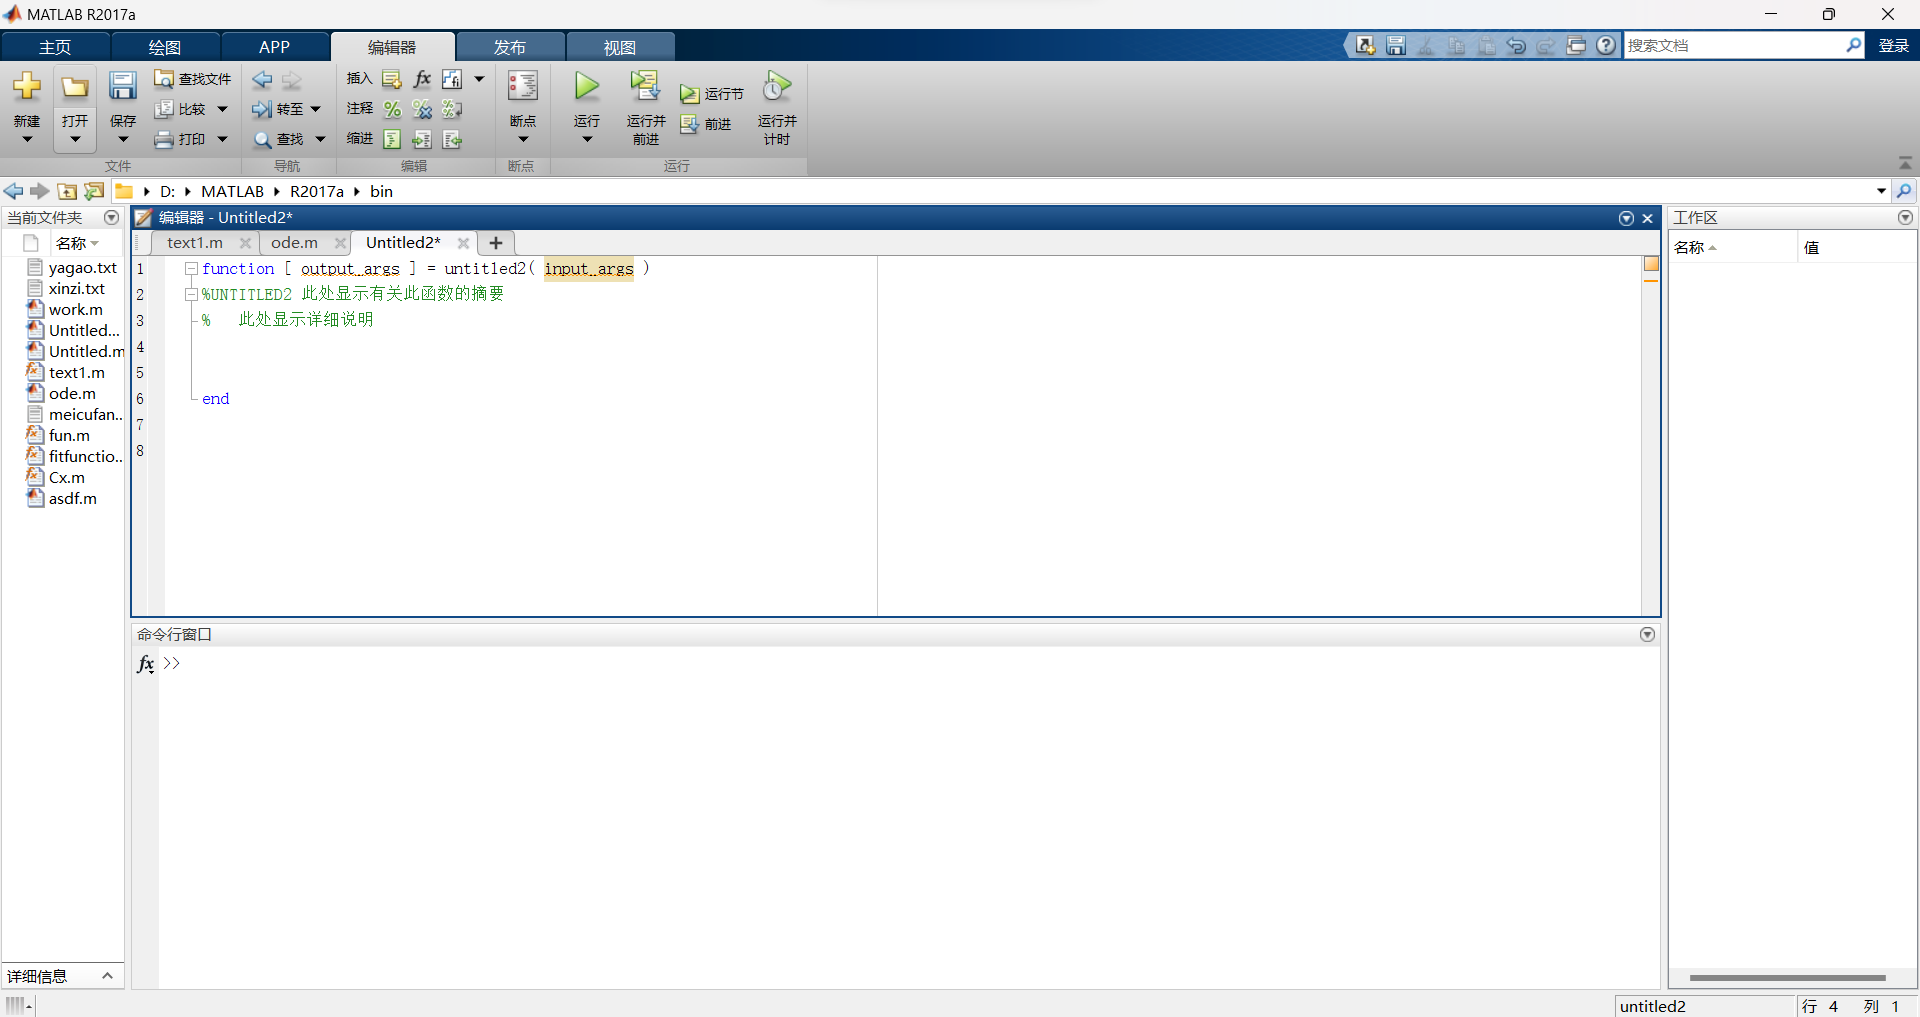The width and height of the screenshot is (1920, 1017).
Task: Run the script with the green Run icon
Action: 587,87
